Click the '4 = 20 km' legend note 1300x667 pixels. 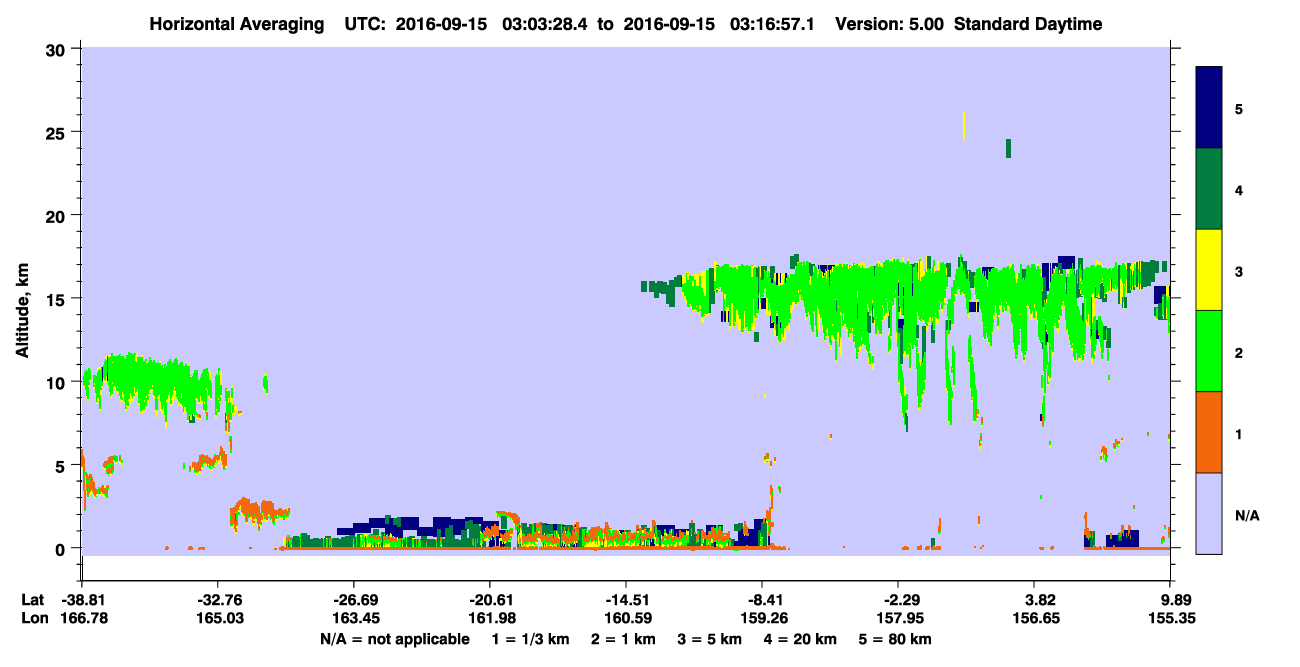801,639
